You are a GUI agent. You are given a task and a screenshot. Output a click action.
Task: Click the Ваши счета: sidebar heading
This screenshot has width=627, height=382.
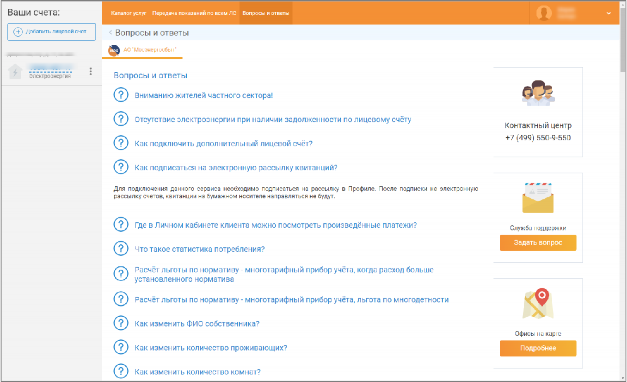tap(34, 12)
